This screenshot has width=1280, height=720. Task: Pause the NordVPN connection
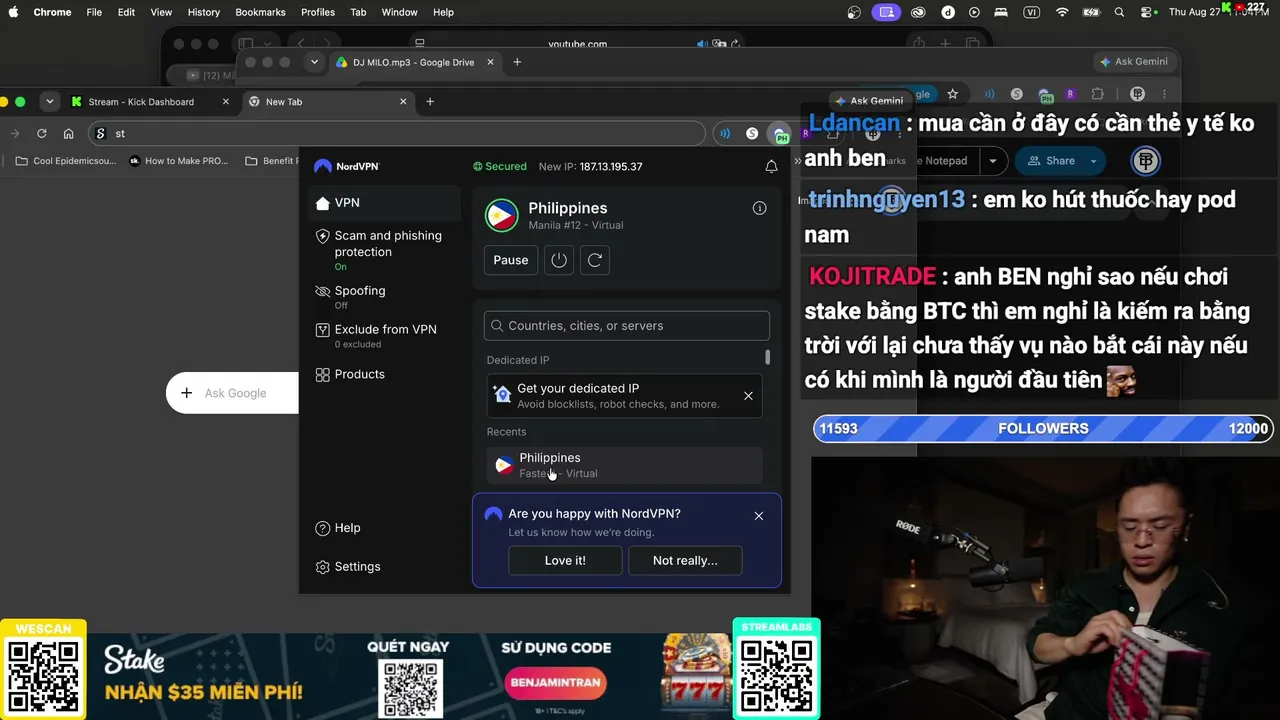(511, 260)
